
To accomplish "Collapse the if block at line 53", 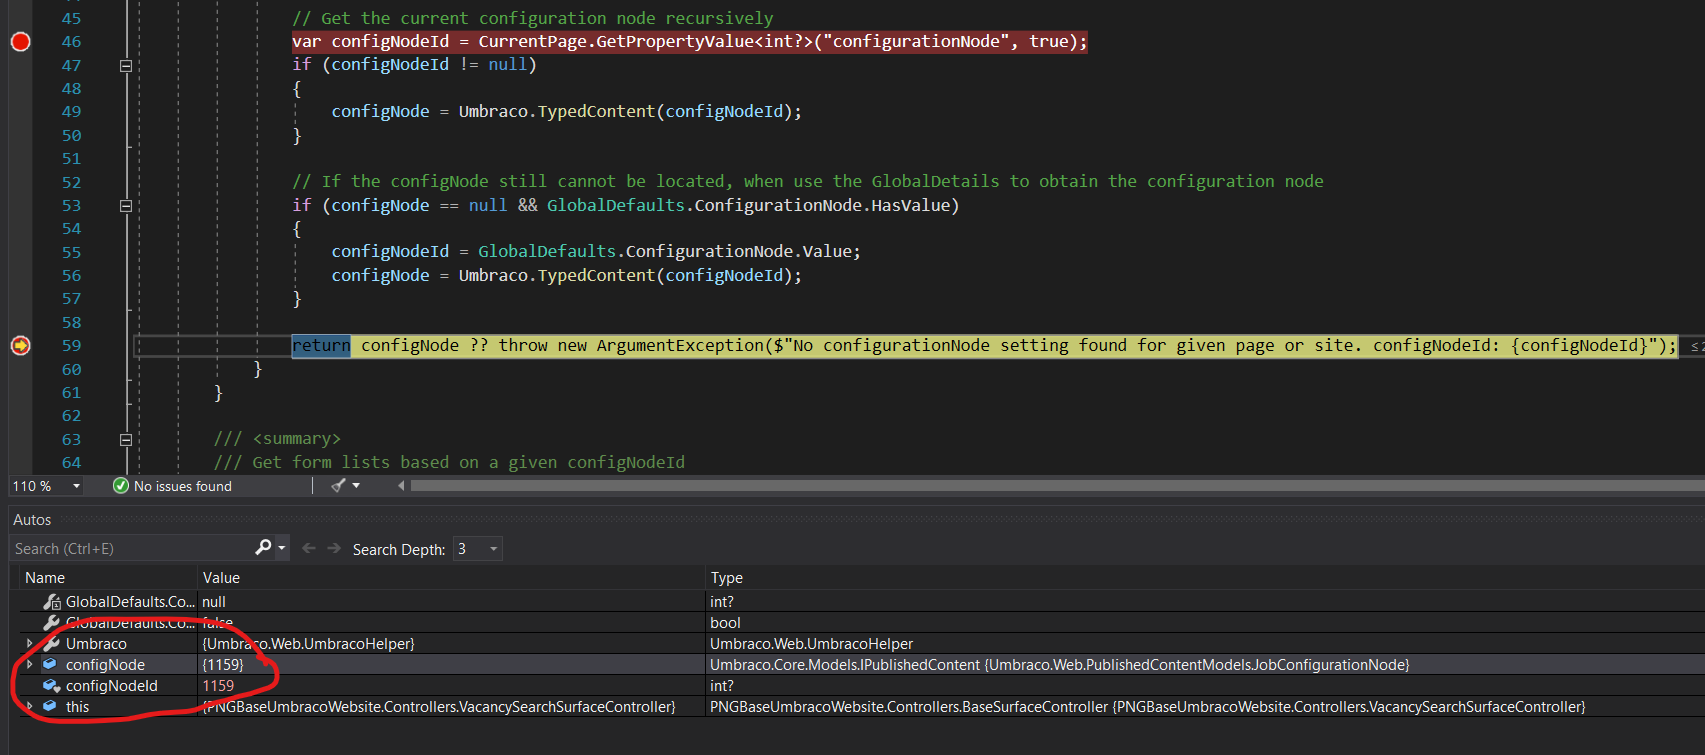I will click(126, 206).
